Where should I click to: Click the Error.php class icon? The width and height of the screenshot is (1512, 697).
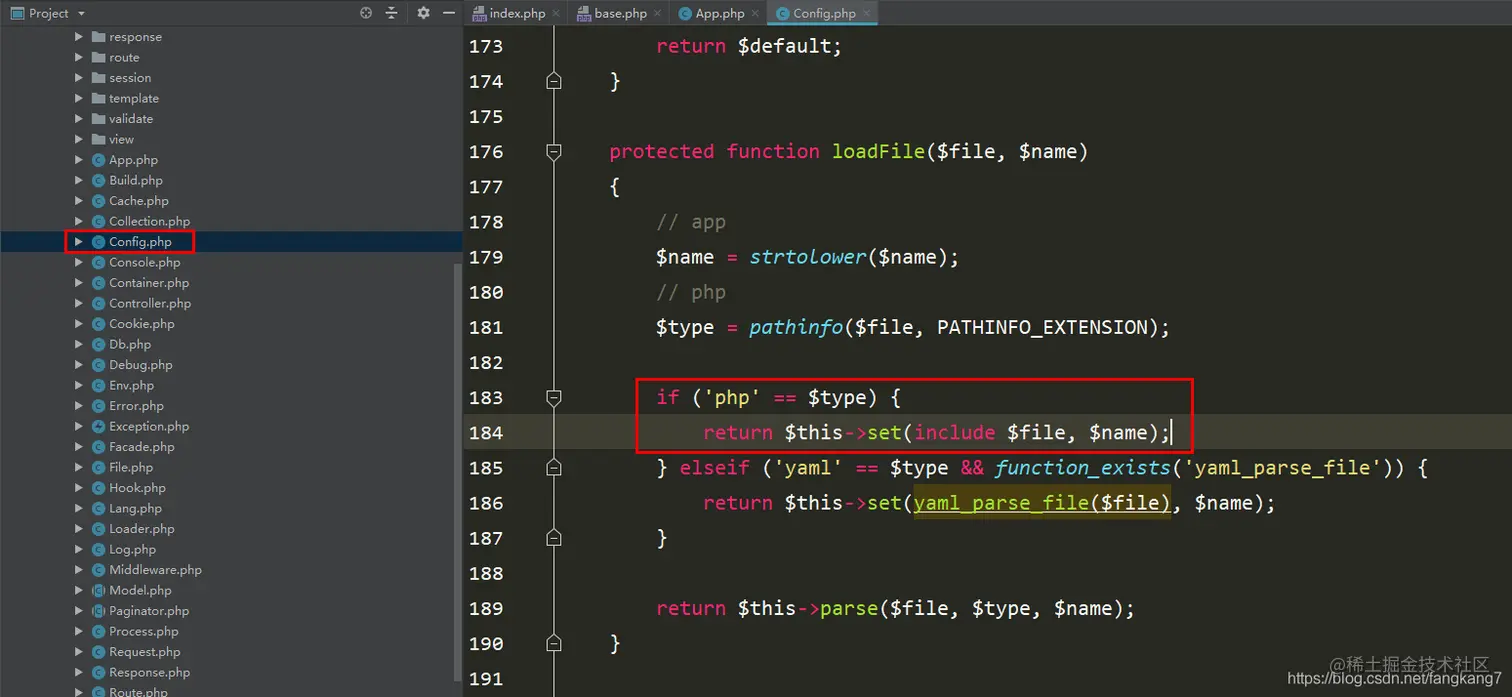point(98,406)
